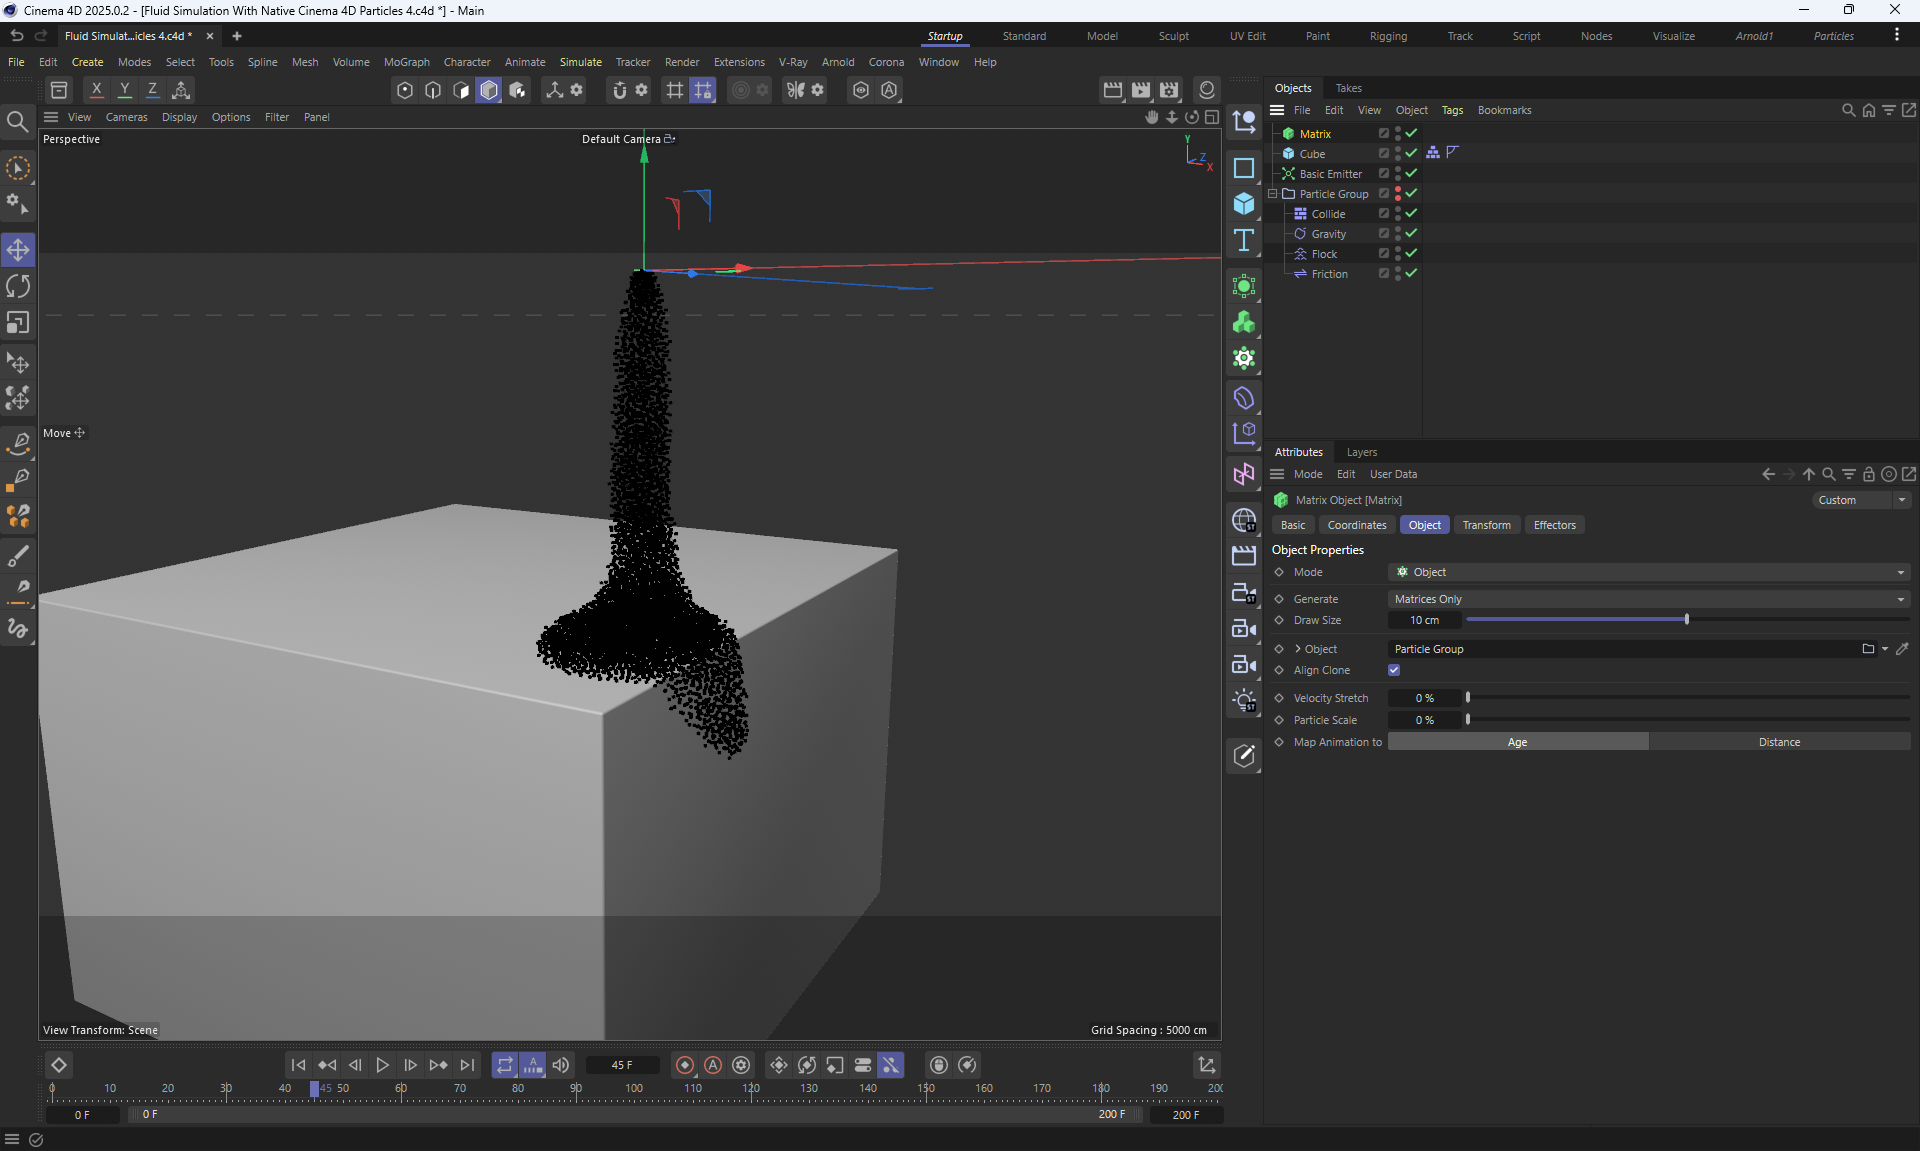This screenshot has width=1920, height=1151.
Task: Select the Rotate tool in left toolbar
Action: [18, 287]
